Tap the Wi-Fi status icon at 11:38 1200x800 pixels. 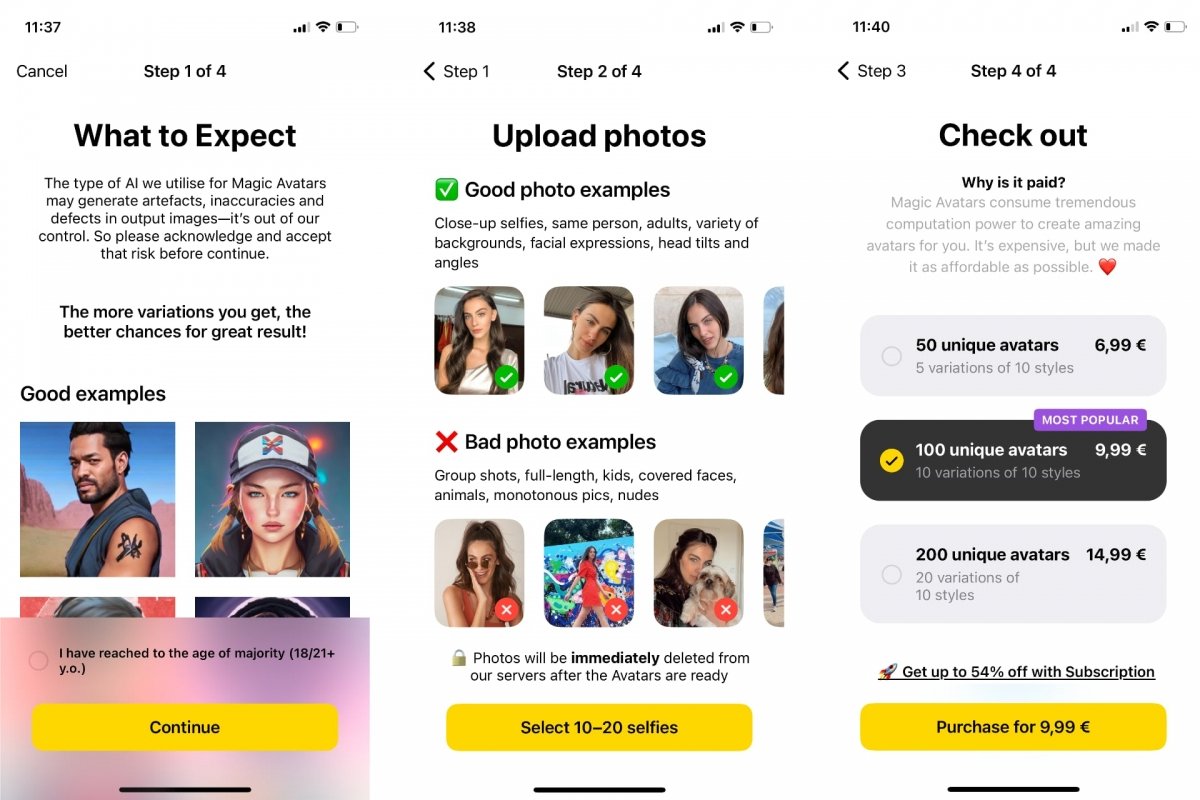tap(737, 27)
